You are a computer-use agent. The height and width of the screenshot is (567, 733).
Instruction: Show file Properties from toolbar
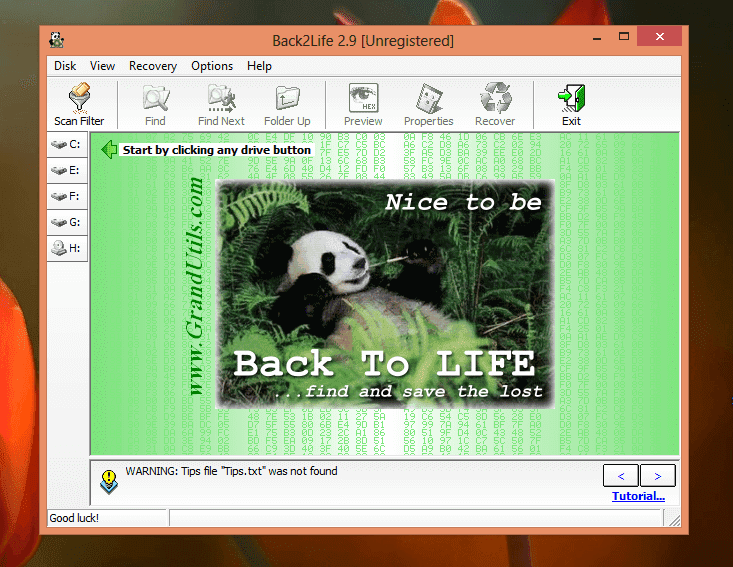pos(429,105)
